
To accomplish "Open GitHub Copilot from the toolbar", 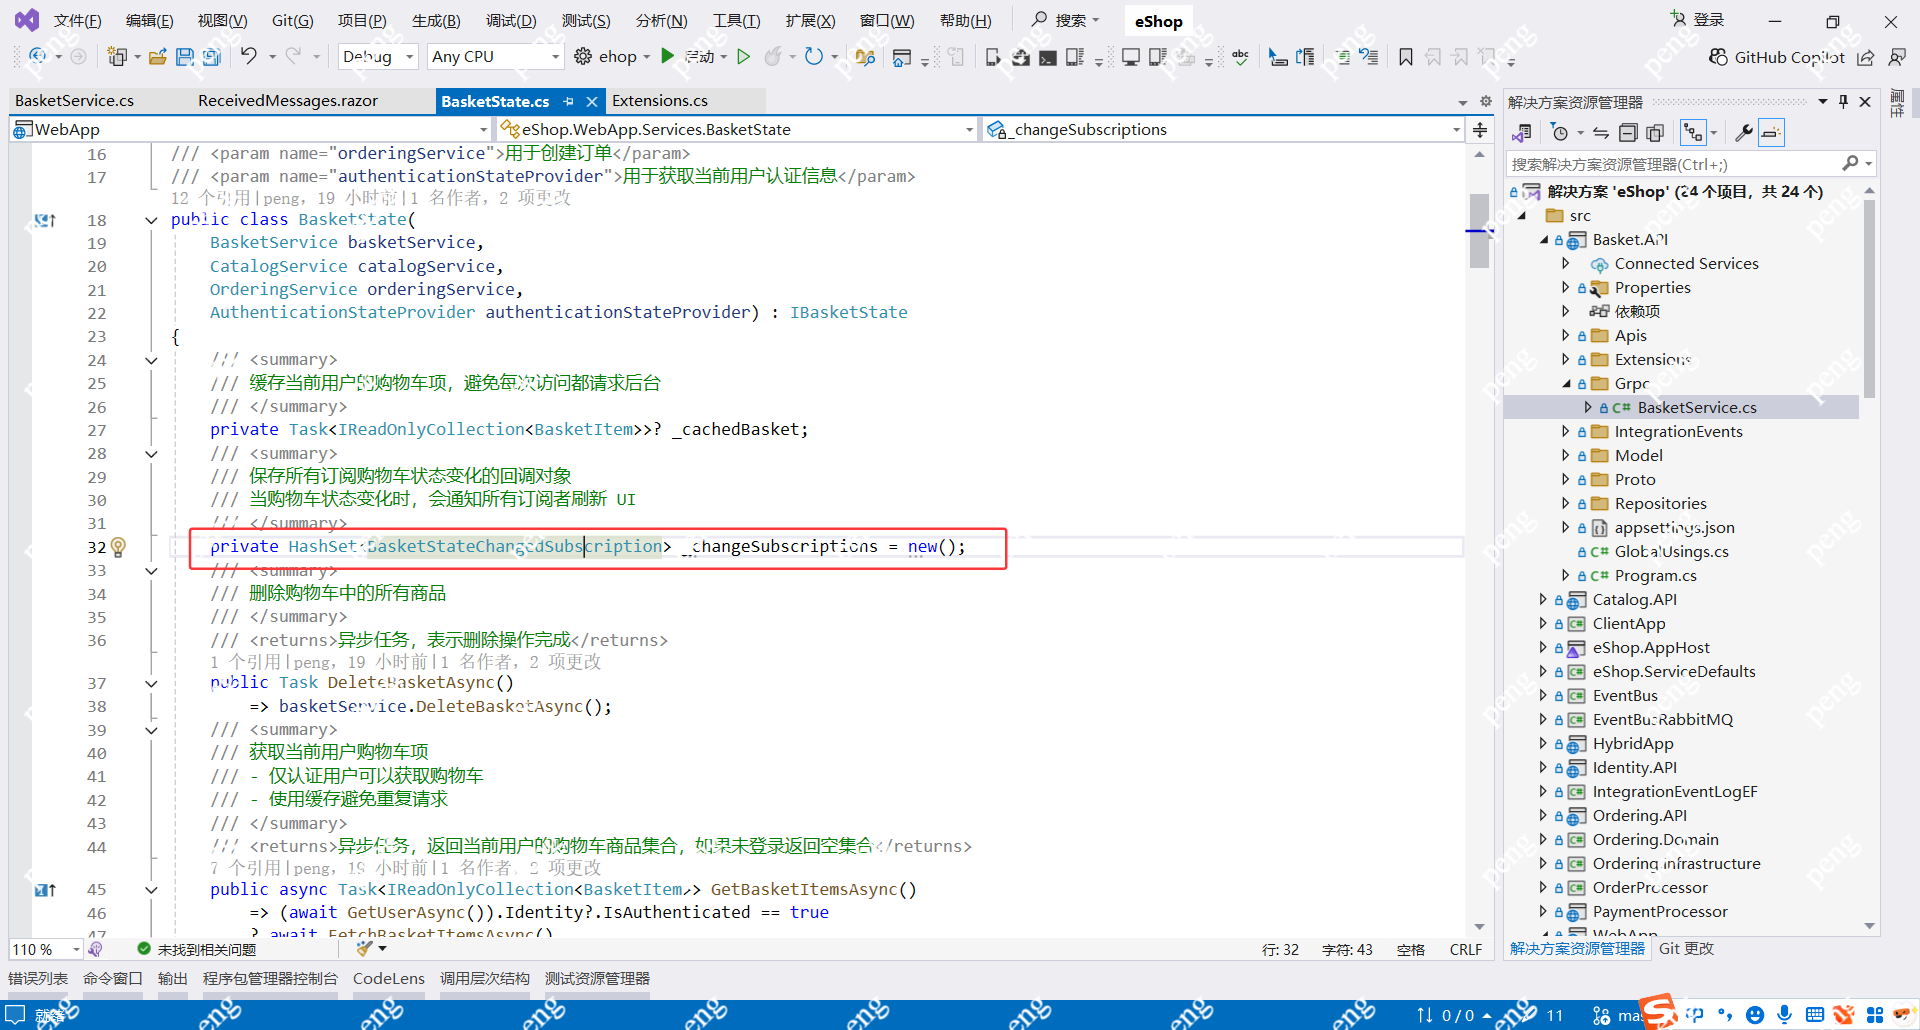I will tap(1777, 57).
